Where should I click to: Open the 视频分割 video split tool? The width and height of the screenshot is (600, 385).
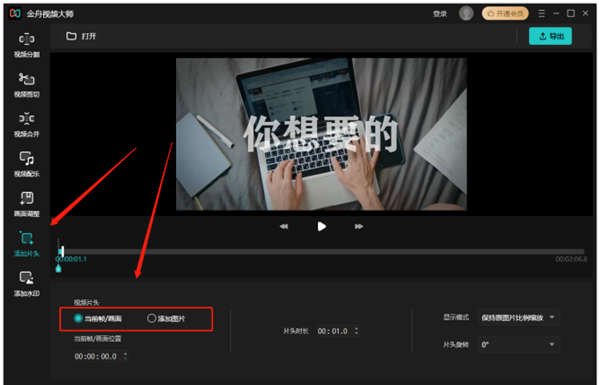[x=27, y=45]
